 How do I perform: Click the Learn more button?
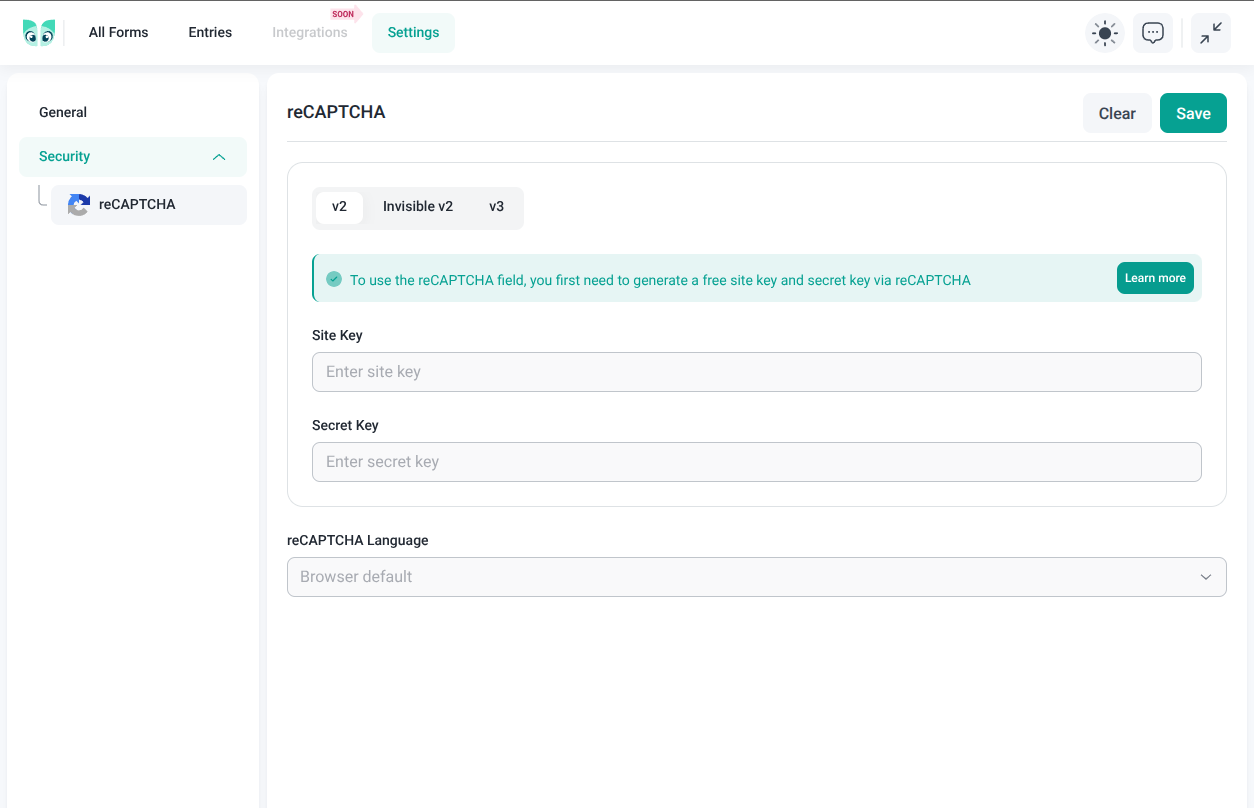coord(1155,278)
